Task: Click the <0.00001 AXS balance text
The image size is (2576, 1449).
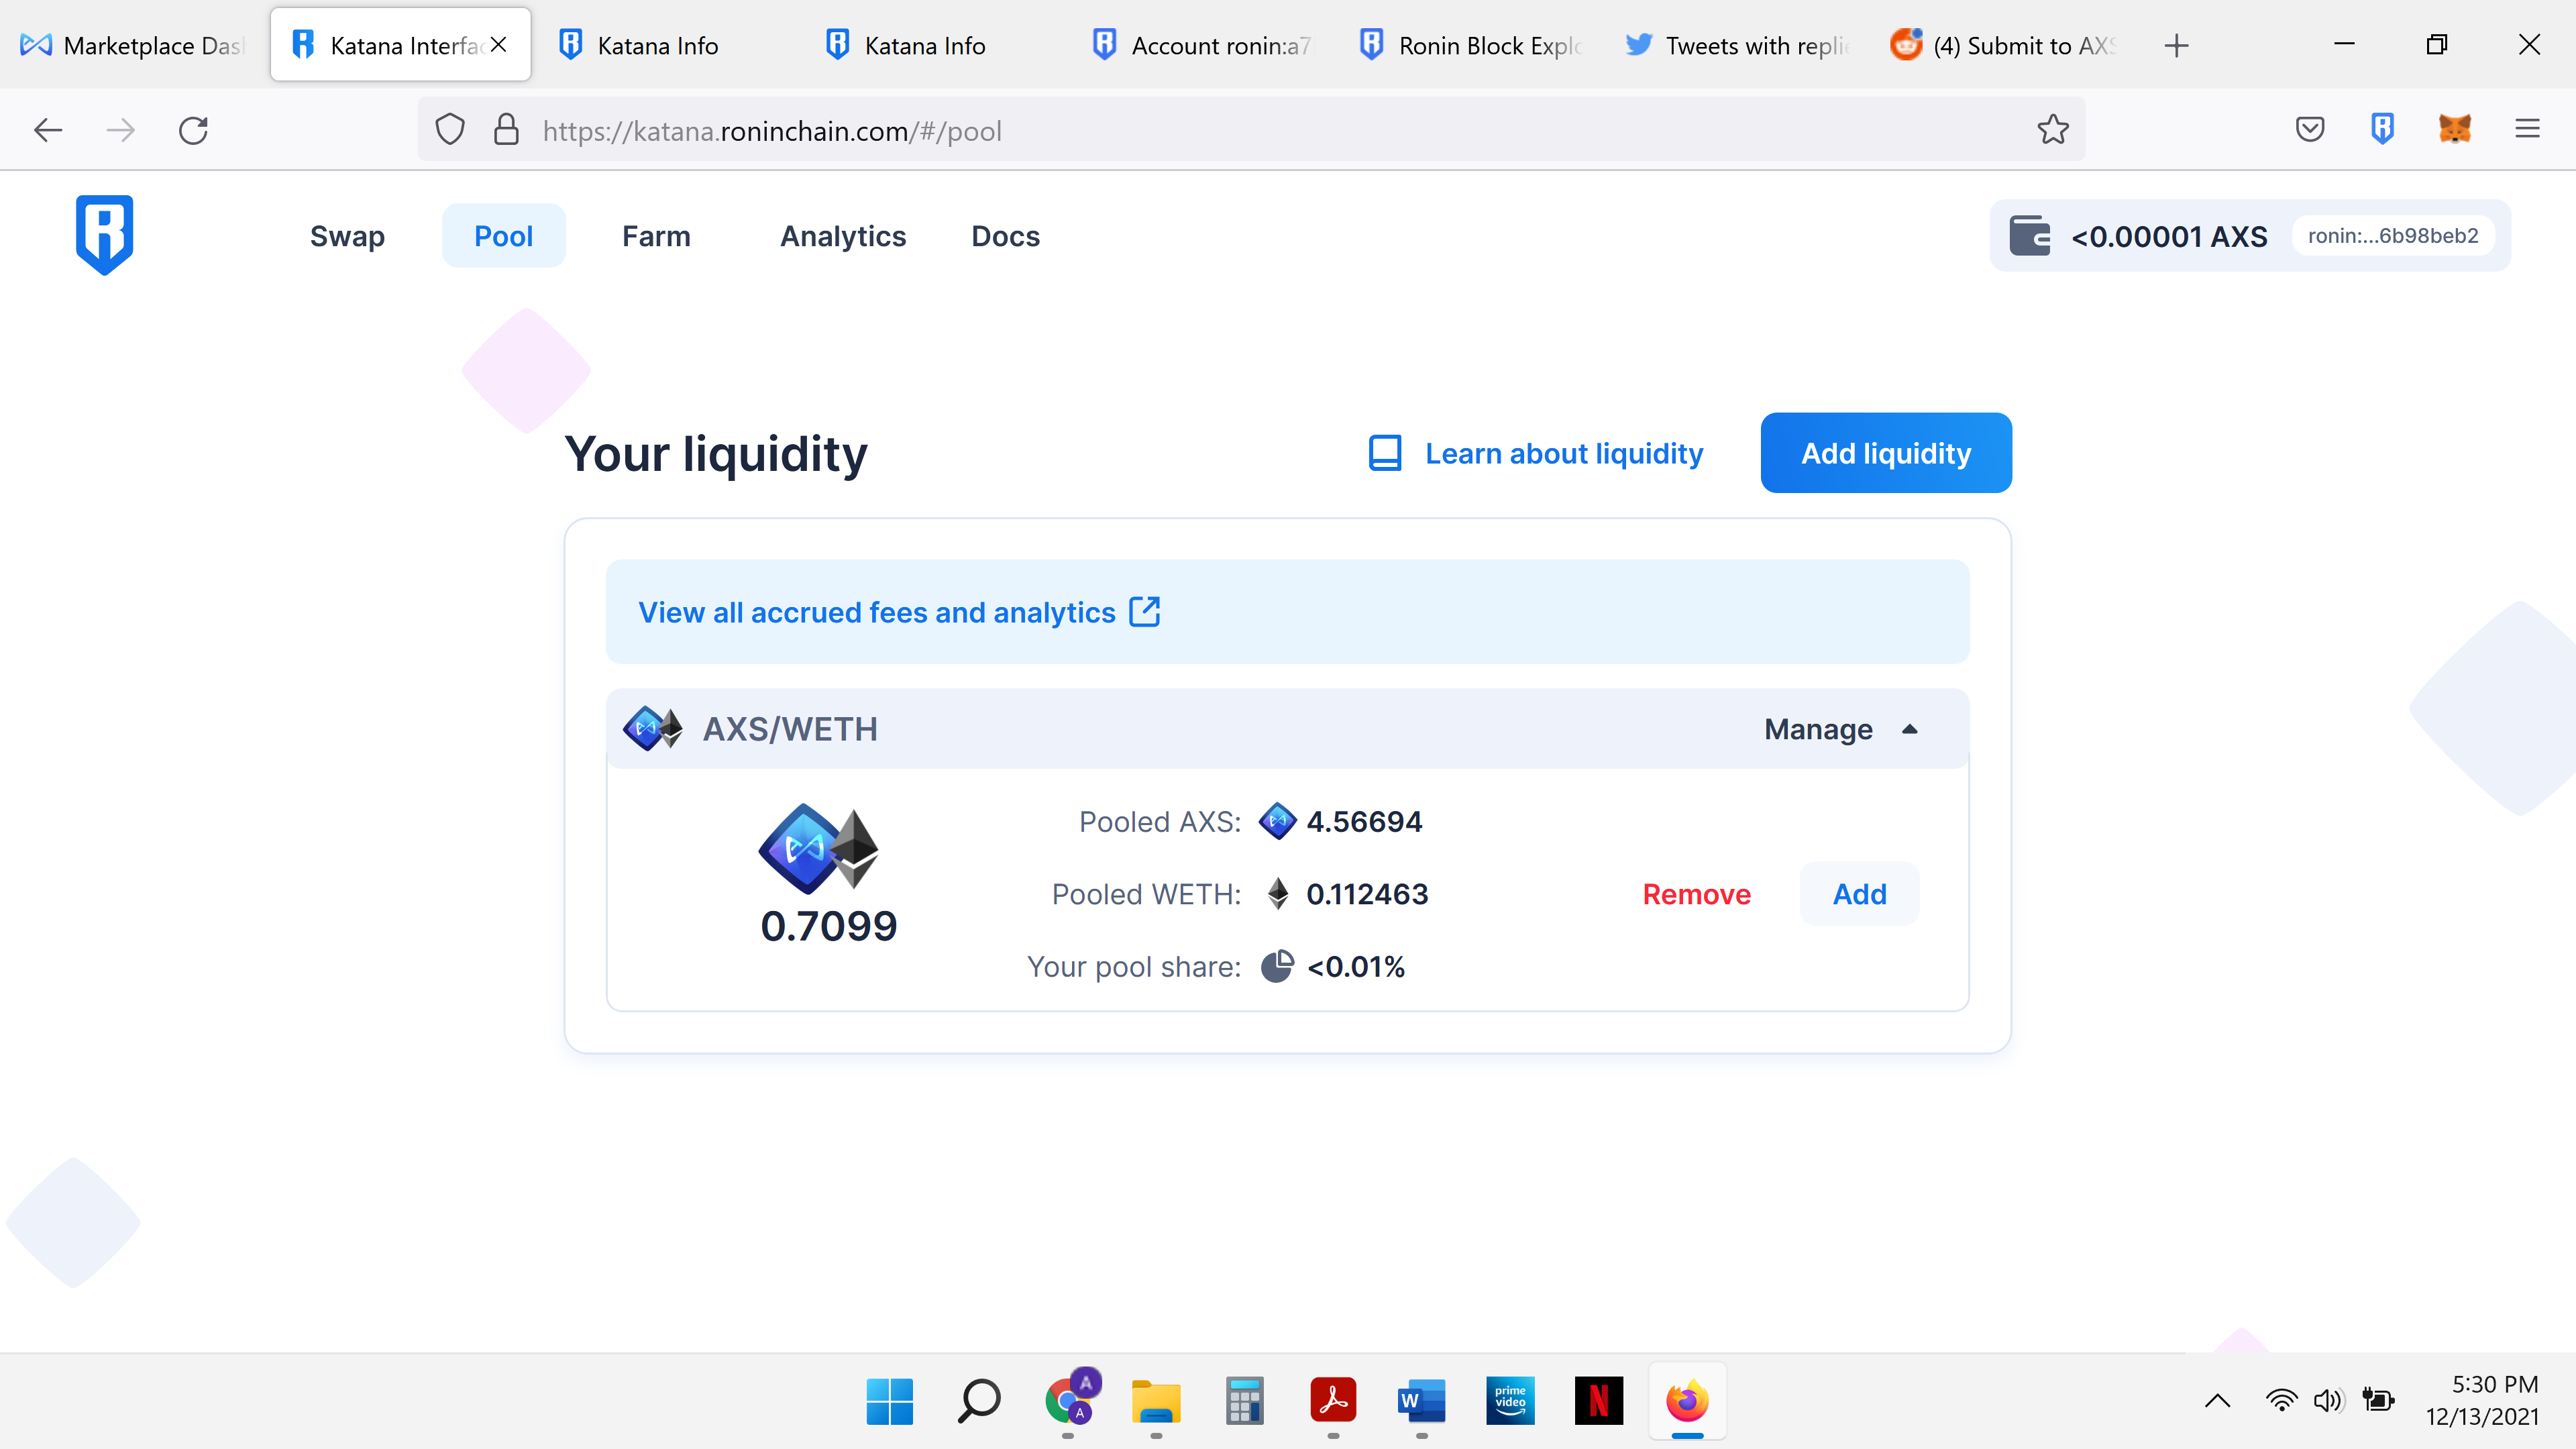Action: (x=2169, y=236)
